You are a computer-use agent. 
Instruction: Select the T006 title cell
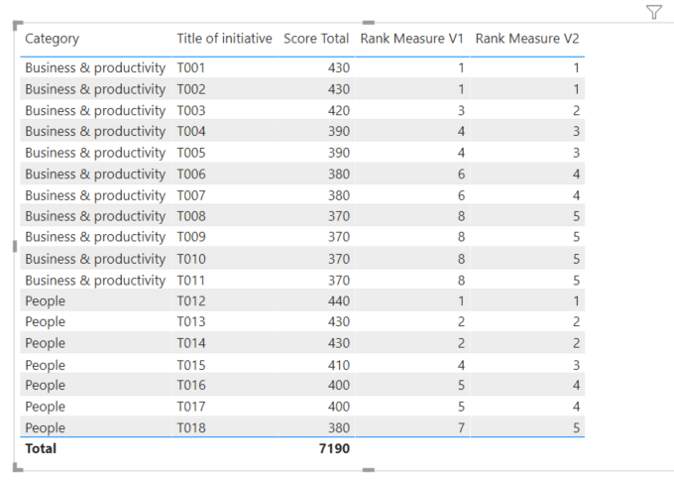[x=191, y=174]
